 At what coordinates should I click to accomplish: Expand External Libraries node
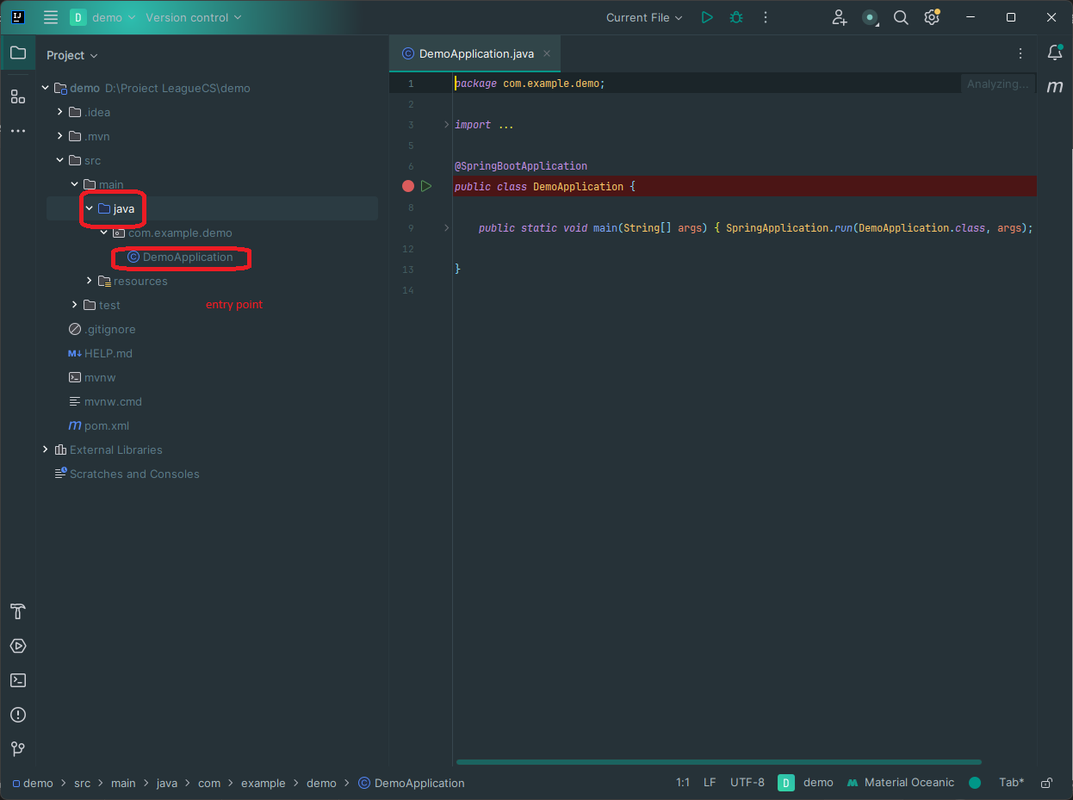coord(46,450)
